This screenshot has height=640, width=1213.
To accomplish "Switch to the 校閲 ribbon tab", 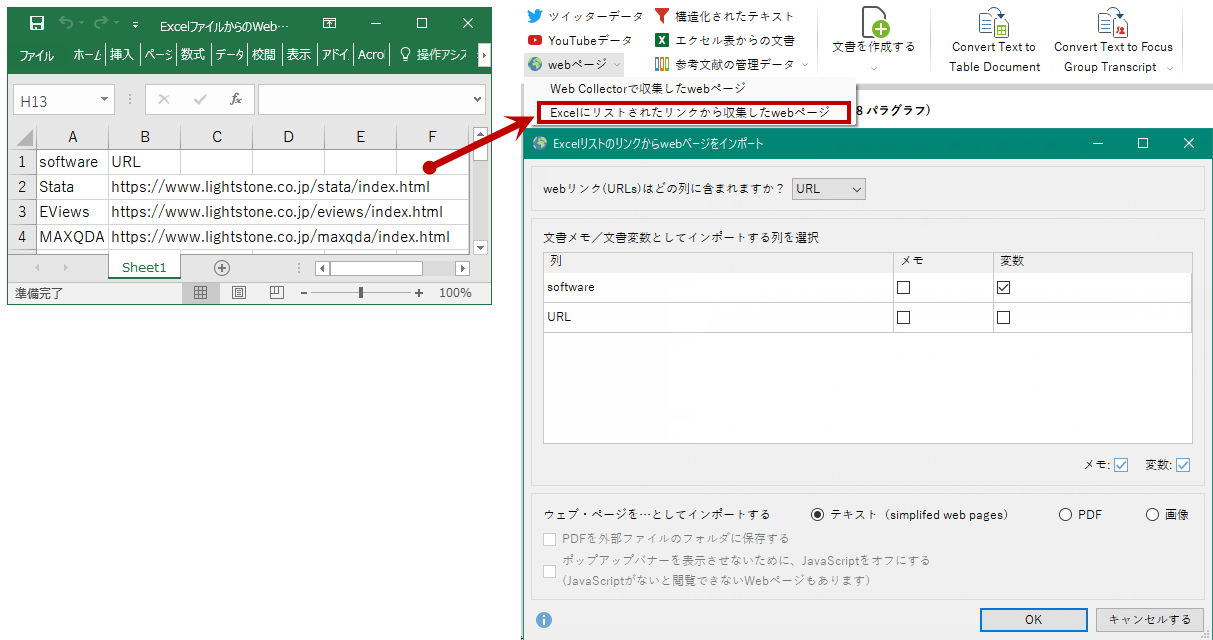I will coord(264,55).
